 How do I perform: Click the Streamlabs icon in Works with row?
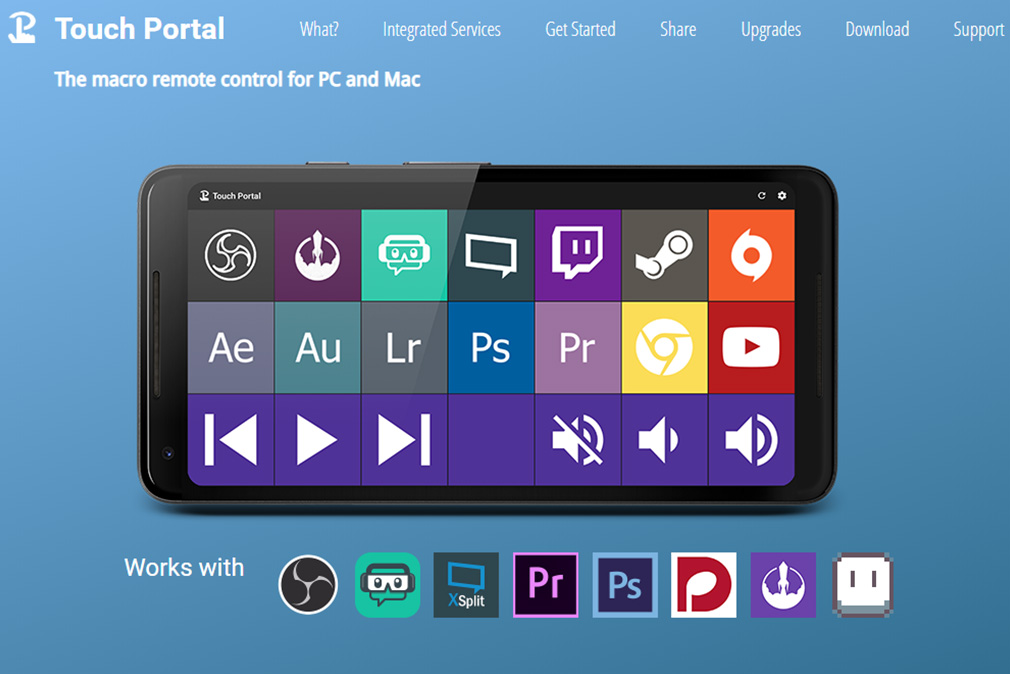point(388,585)
